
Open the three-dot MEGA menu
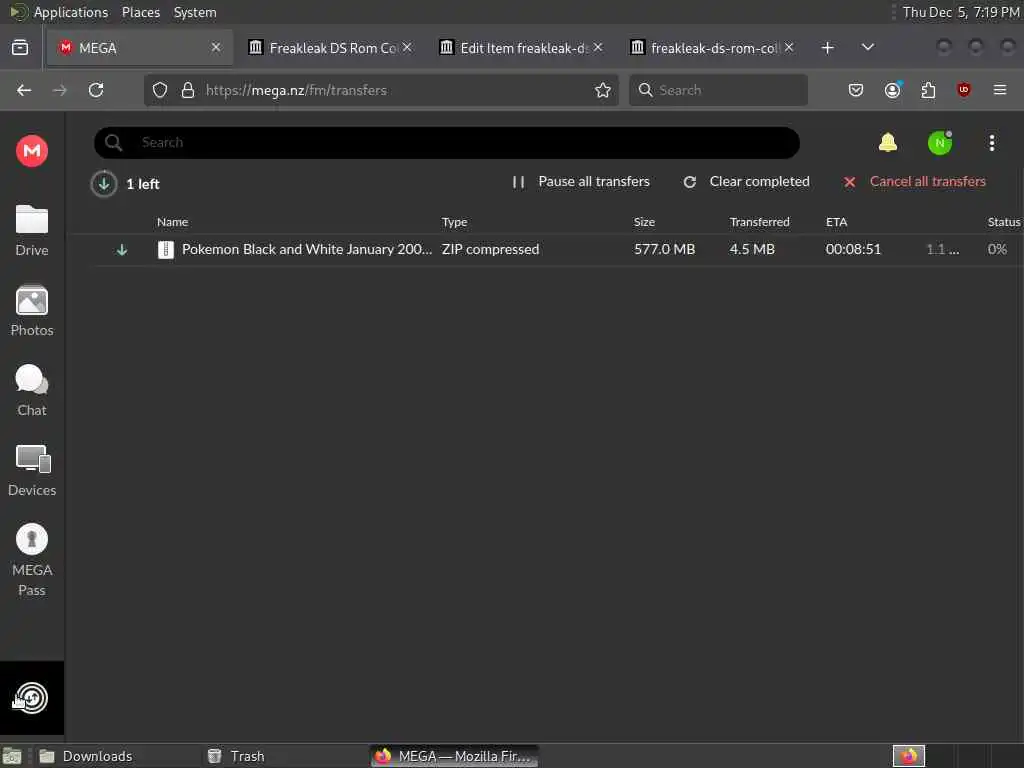point(991,143)
